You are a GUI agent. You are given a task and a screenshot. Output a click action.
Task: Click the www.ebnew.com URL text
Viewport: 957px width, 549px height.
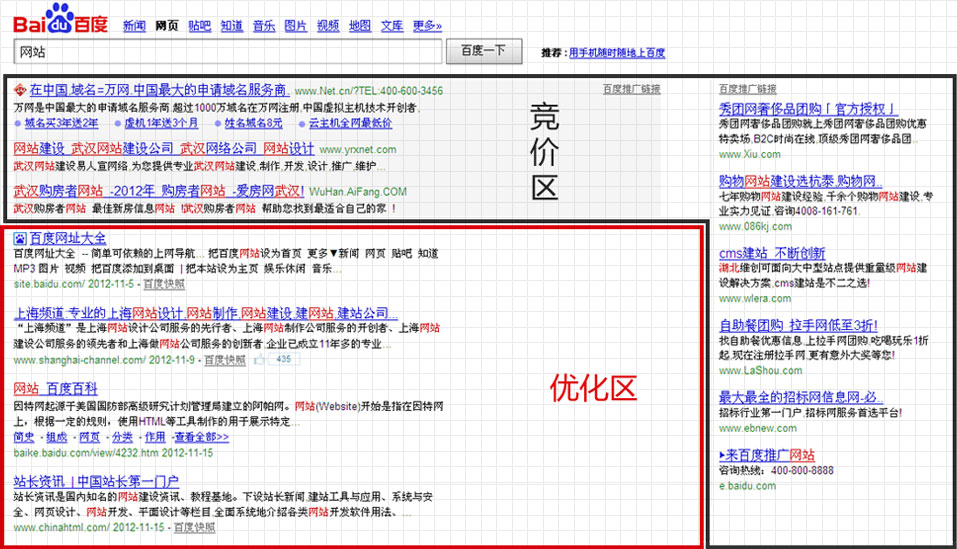coord(758,428)
